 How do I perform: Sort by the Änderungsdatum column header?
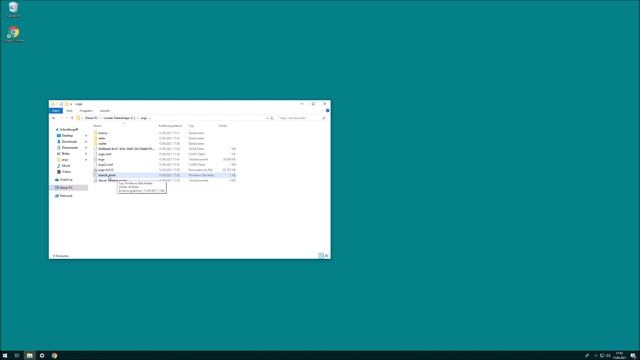(x=170, y=126)
